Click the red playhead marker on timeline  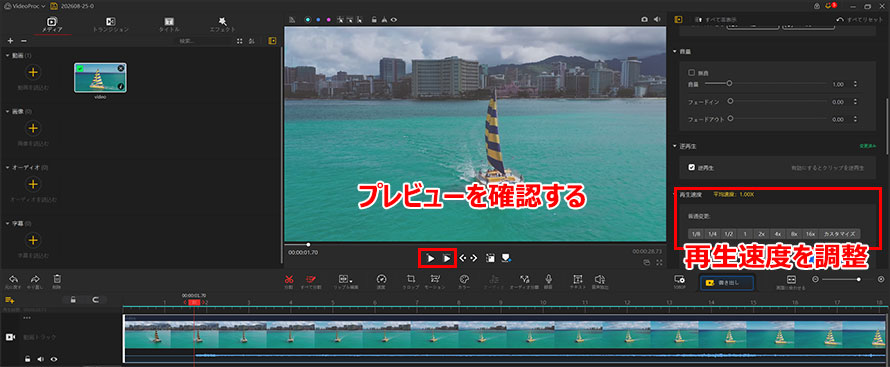[x=194, y=302]
